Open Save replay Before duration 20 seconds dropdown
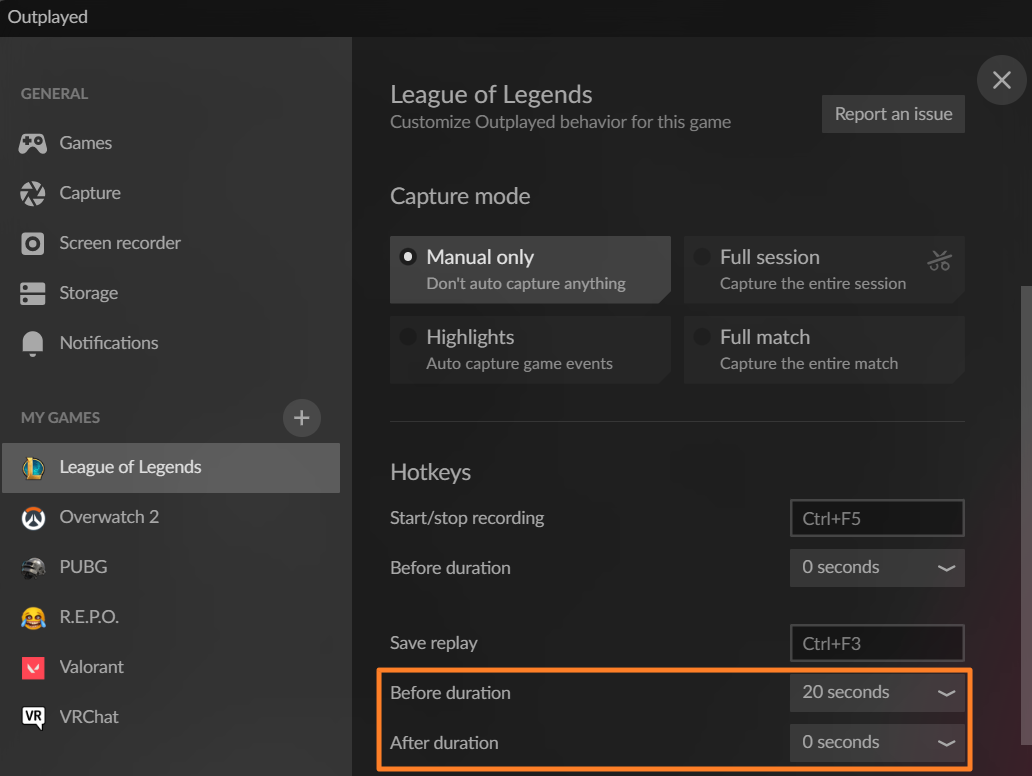Viewport: 1032px width, 776px height. [877, 692]
